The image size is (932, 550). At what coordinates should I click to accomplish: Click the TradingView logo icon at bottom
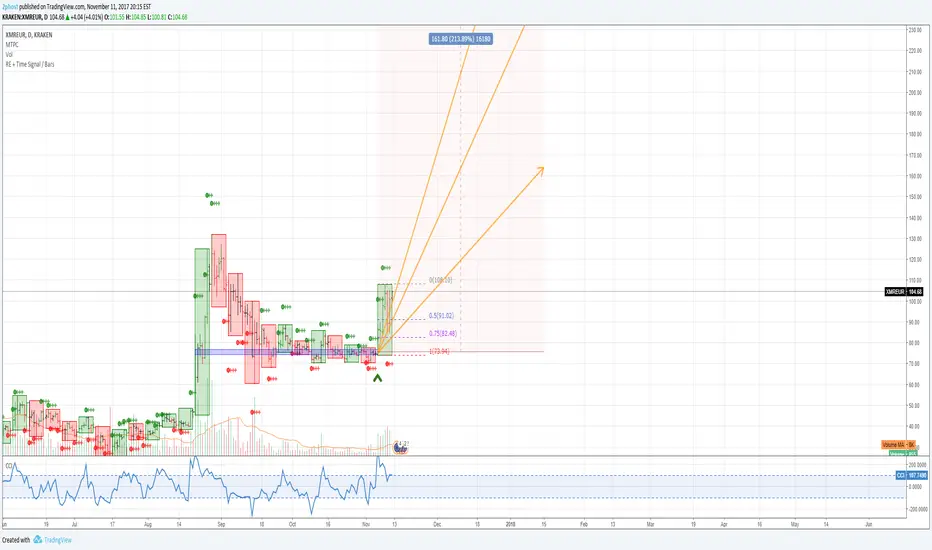pos(37,539)
